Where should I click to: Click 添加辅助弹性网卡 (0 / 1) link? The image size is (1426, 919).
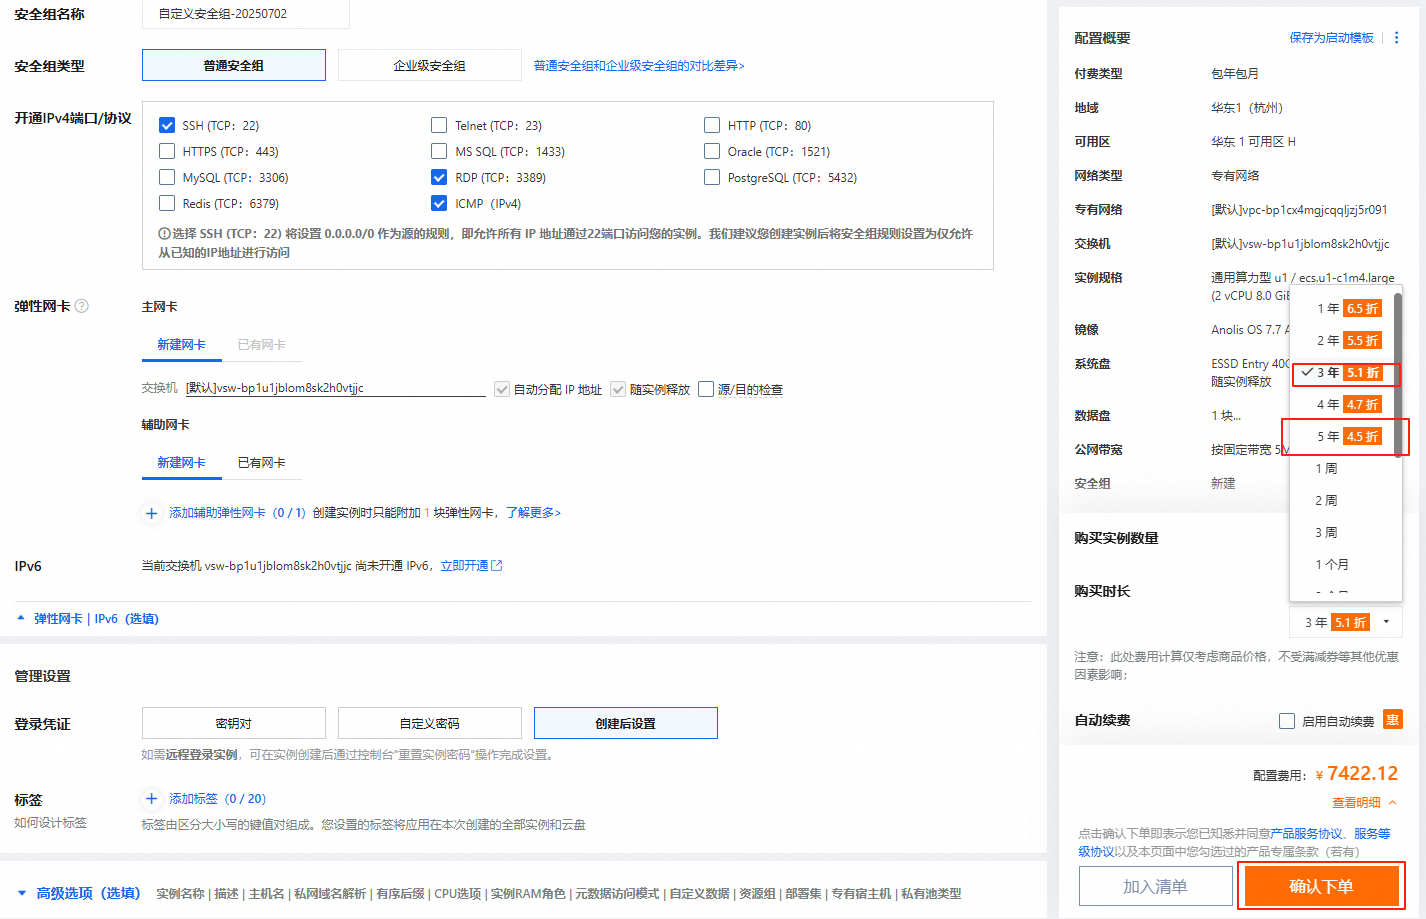coord(237,513)
